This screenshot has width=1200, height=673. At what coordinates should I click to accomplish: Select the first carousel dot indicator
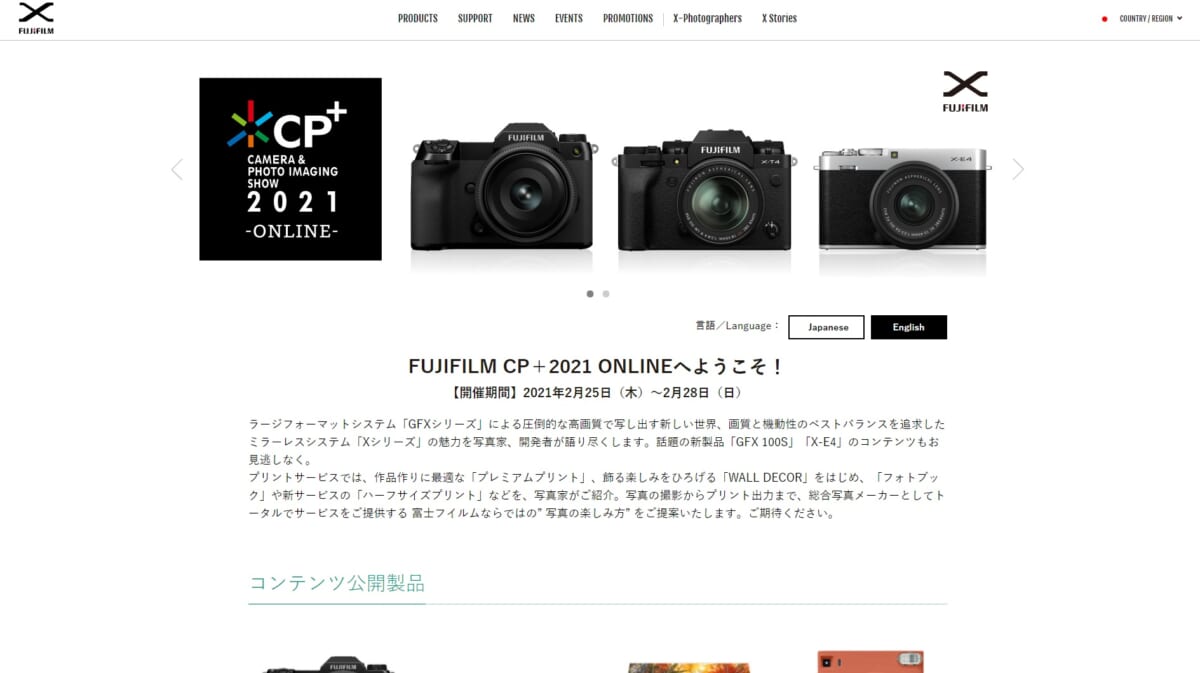pos(590,294)
